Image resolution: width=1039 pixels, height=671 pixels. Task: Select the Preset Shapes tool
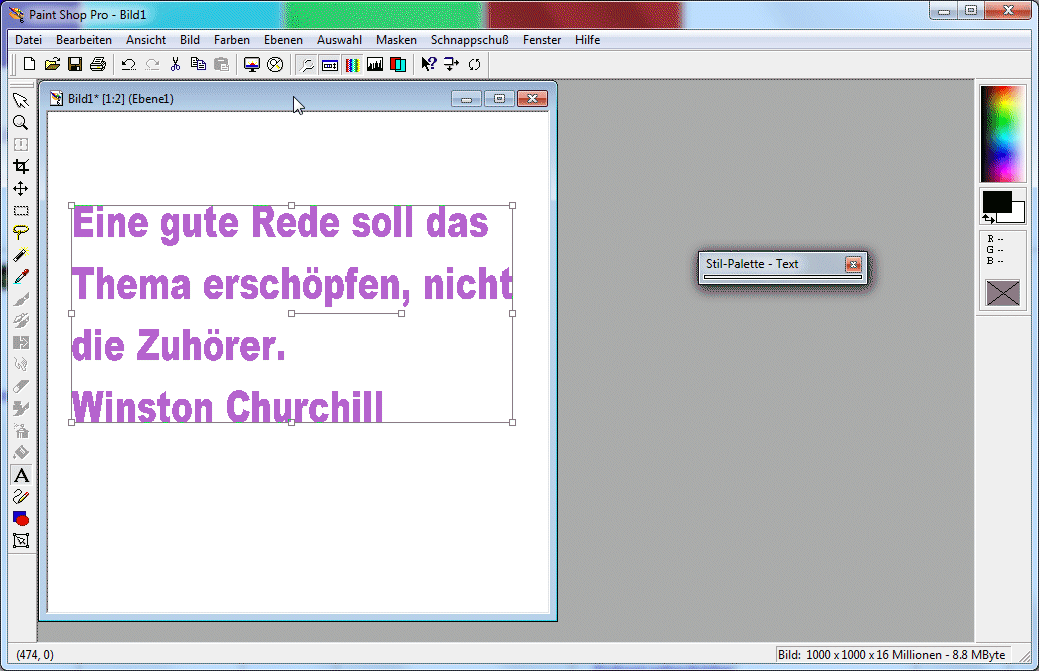point(21,519)
